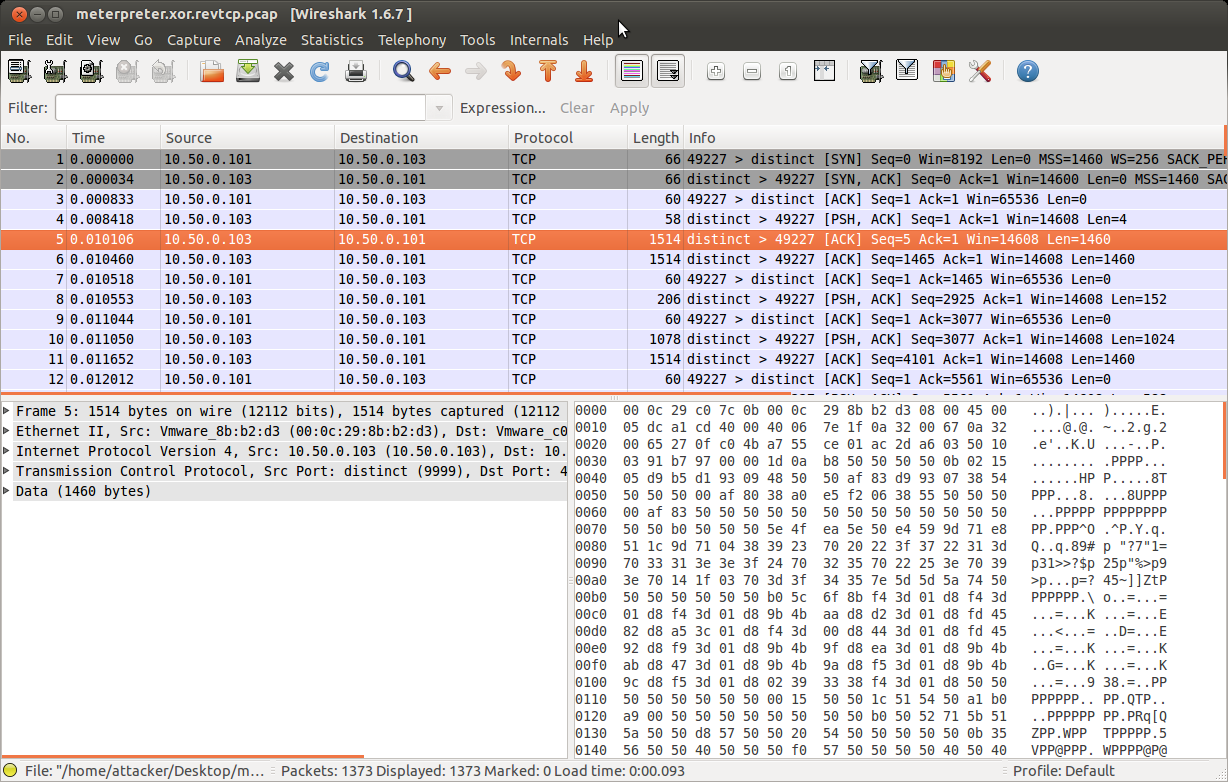This screenshot has height=782, width=1228.
Task: Open a capture file with folder icon
Action: coord(211,71)
